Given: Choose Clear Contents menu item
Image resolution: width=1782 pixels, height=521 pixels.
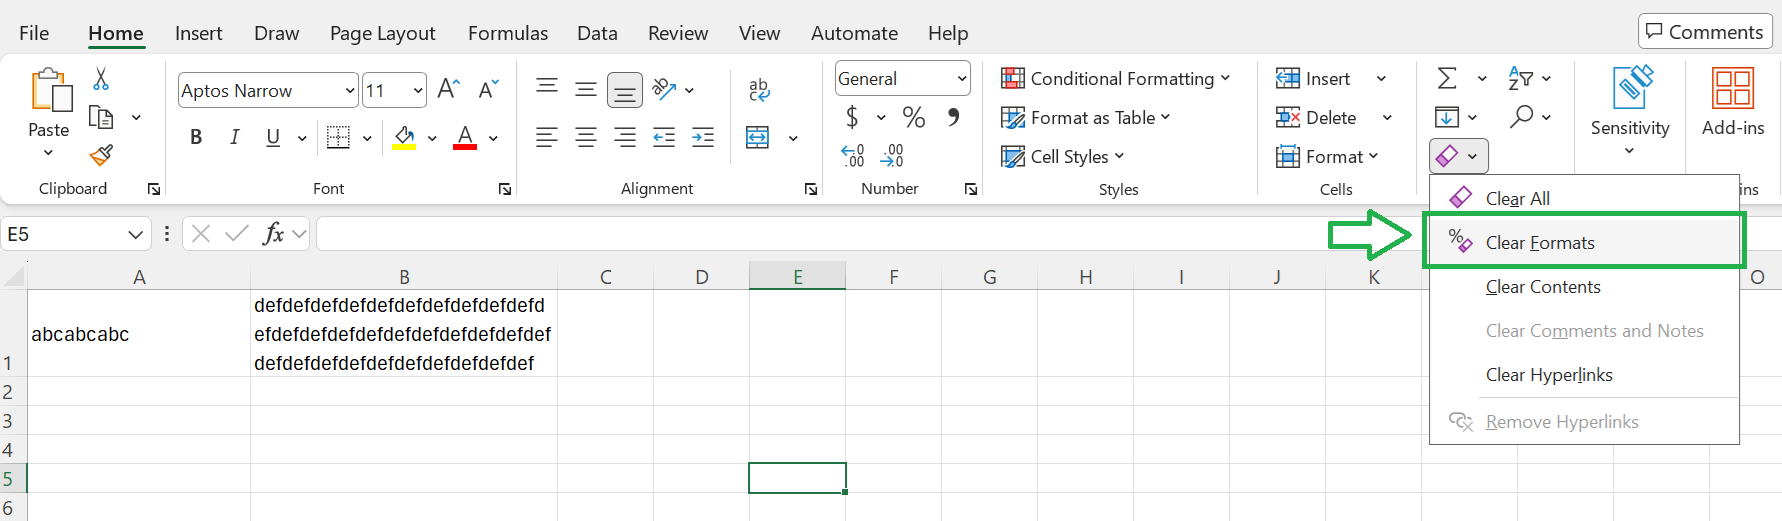Looking at the screenshot, I should (x=1584, y=287).
